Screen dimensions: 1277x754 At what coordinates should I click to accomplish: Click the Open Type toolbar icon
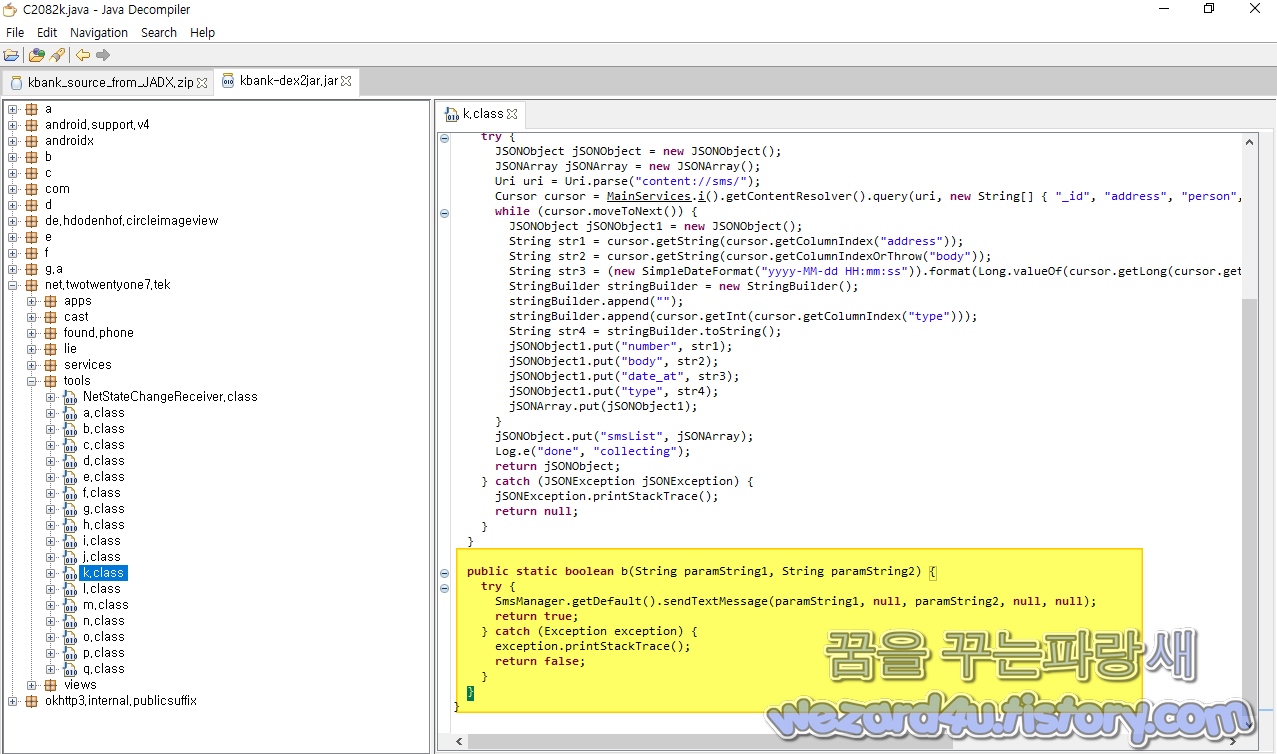(x=37, y=55)
